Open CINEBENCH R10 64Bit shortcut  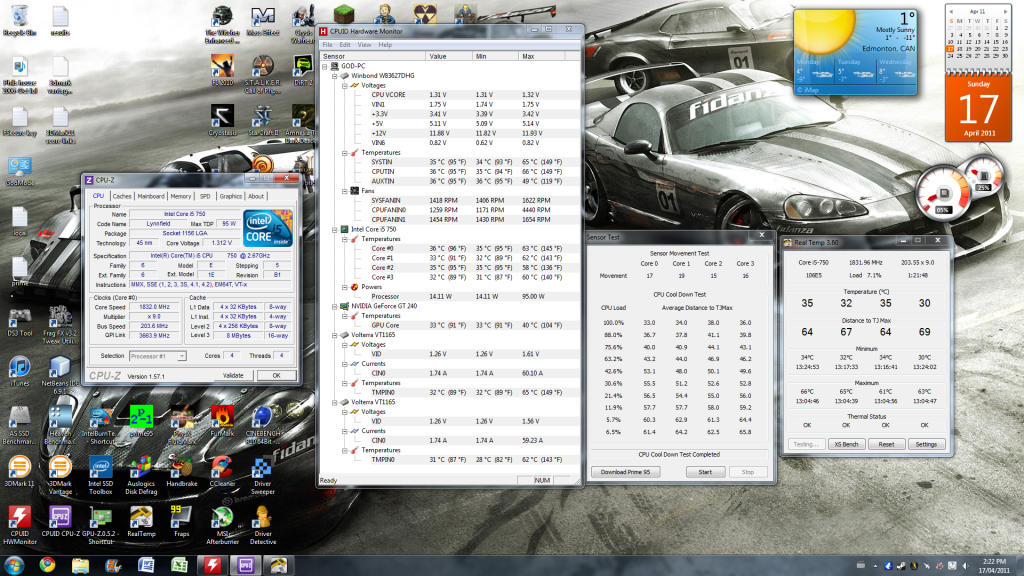coord(263,425)
